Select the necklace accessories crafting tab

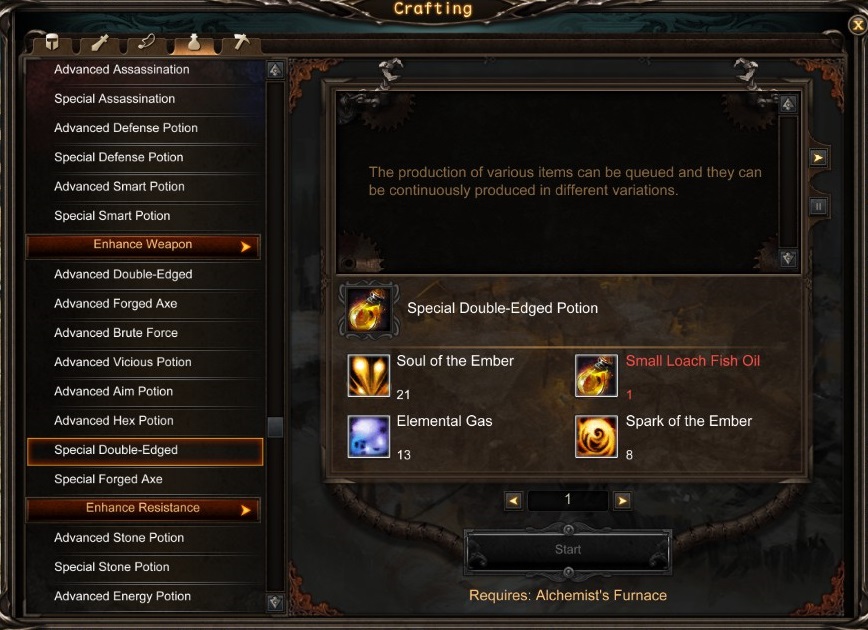[x=147, y=43]
